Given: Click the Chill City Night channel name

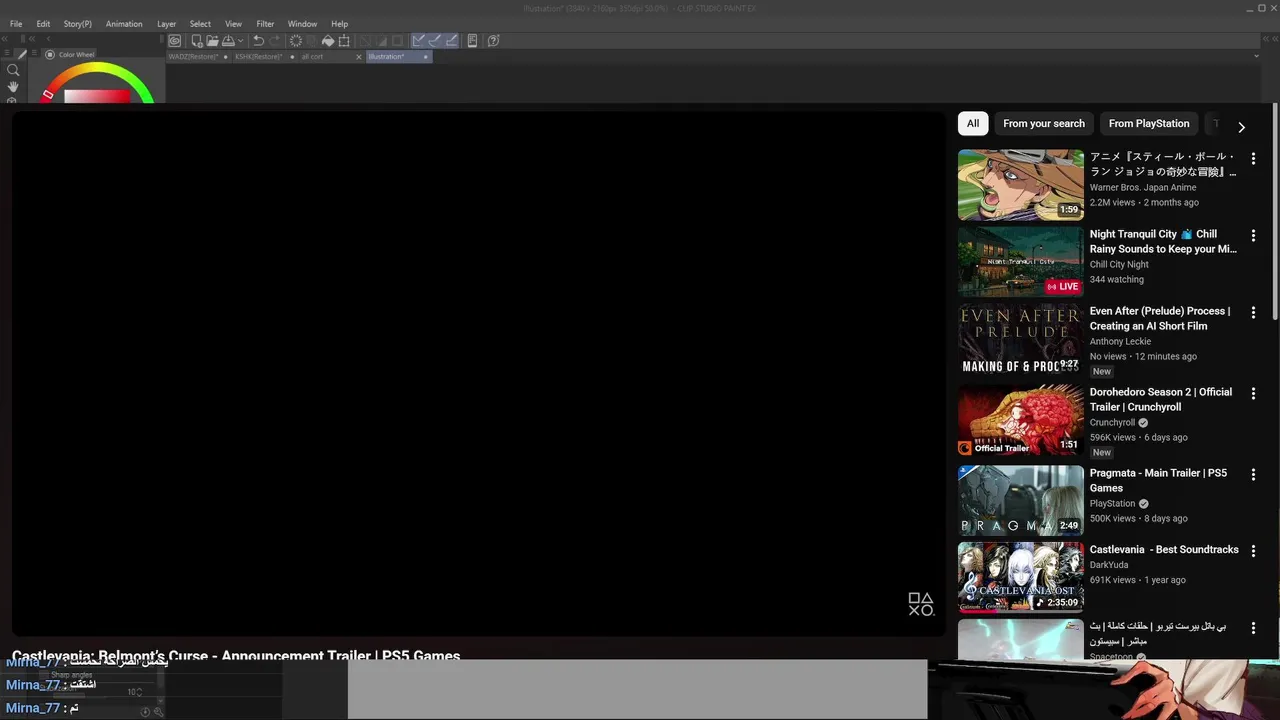Looking at the screenshot, I should (x=1119, y=265).
